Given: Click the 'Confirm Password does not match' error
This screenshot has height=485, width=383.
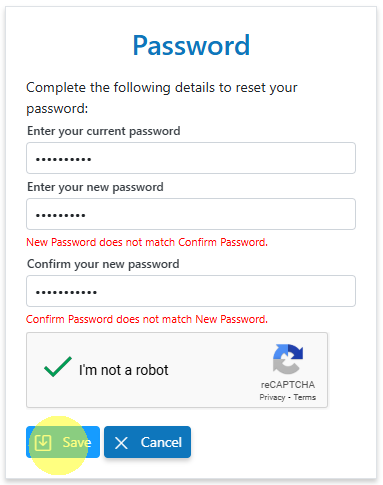Looking at the screenshot, I should point(147,319).
